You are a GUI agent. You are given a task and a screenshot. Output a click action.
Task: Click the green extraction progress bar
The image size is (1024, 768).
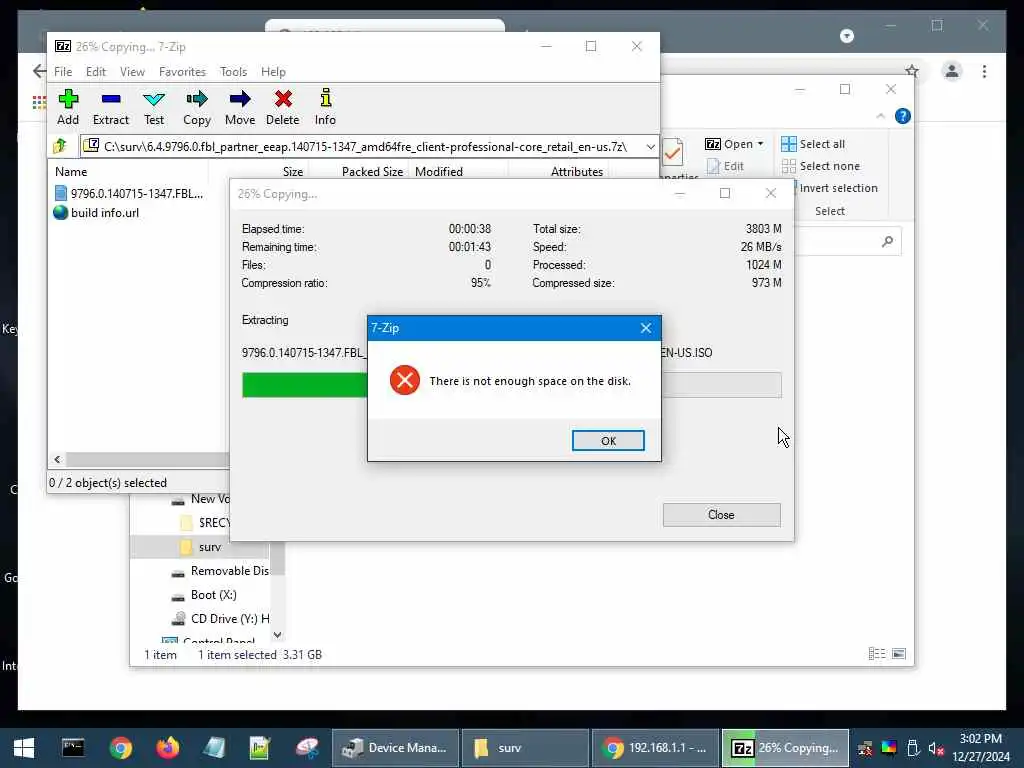click(x=305, y=385)
